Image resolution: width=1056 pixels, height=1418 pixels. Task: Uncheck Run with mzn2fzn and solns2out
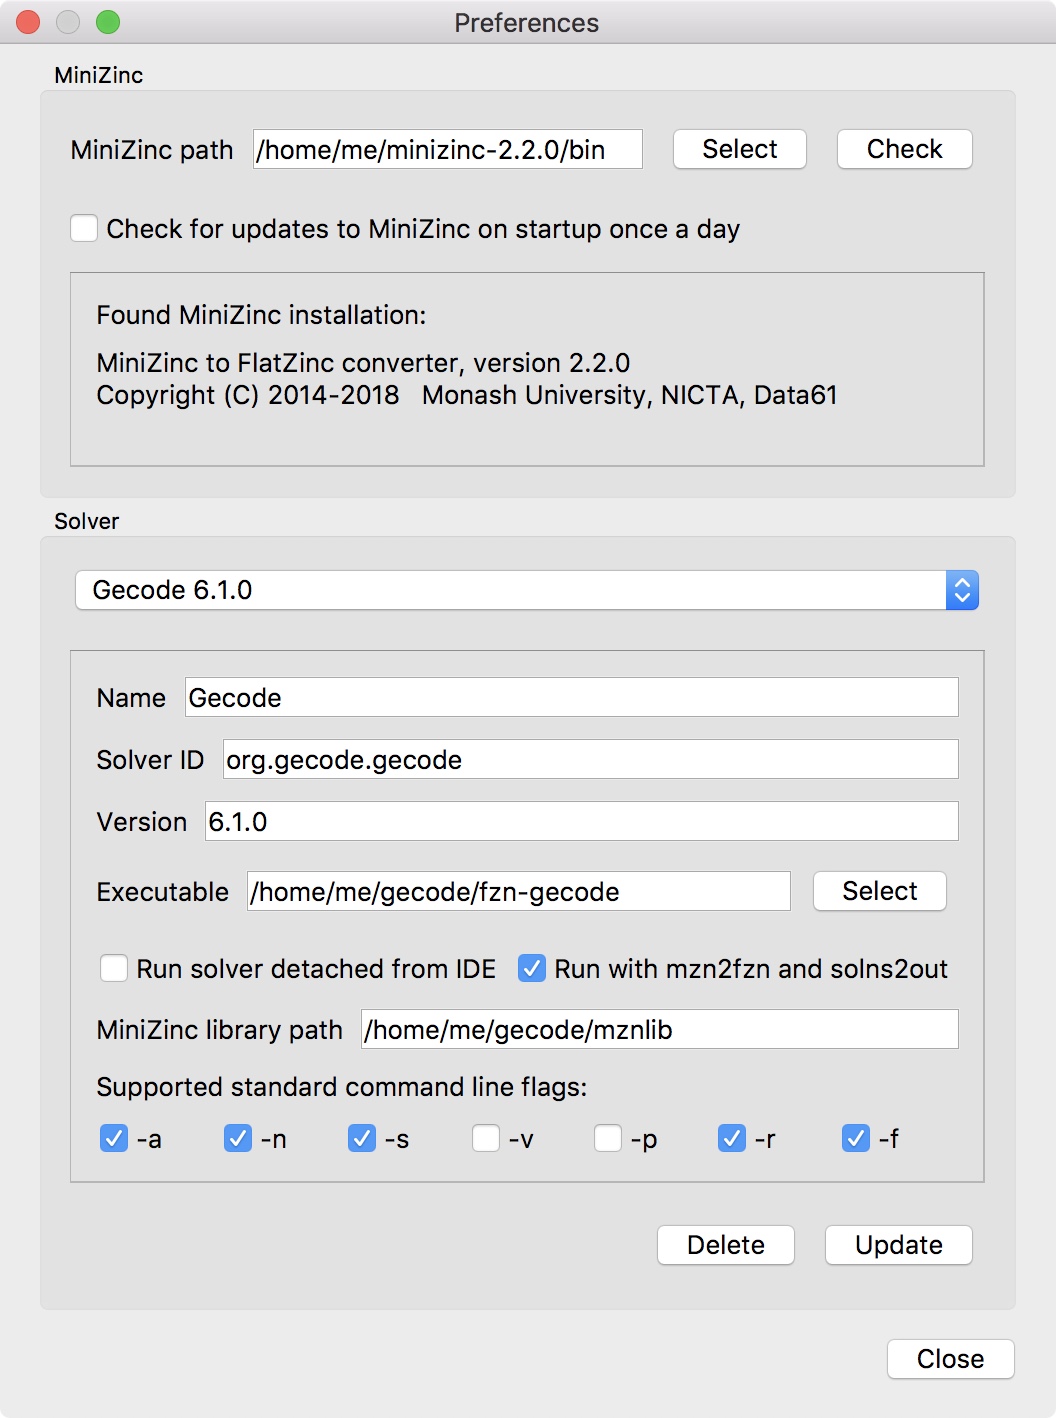pos(532,969)
